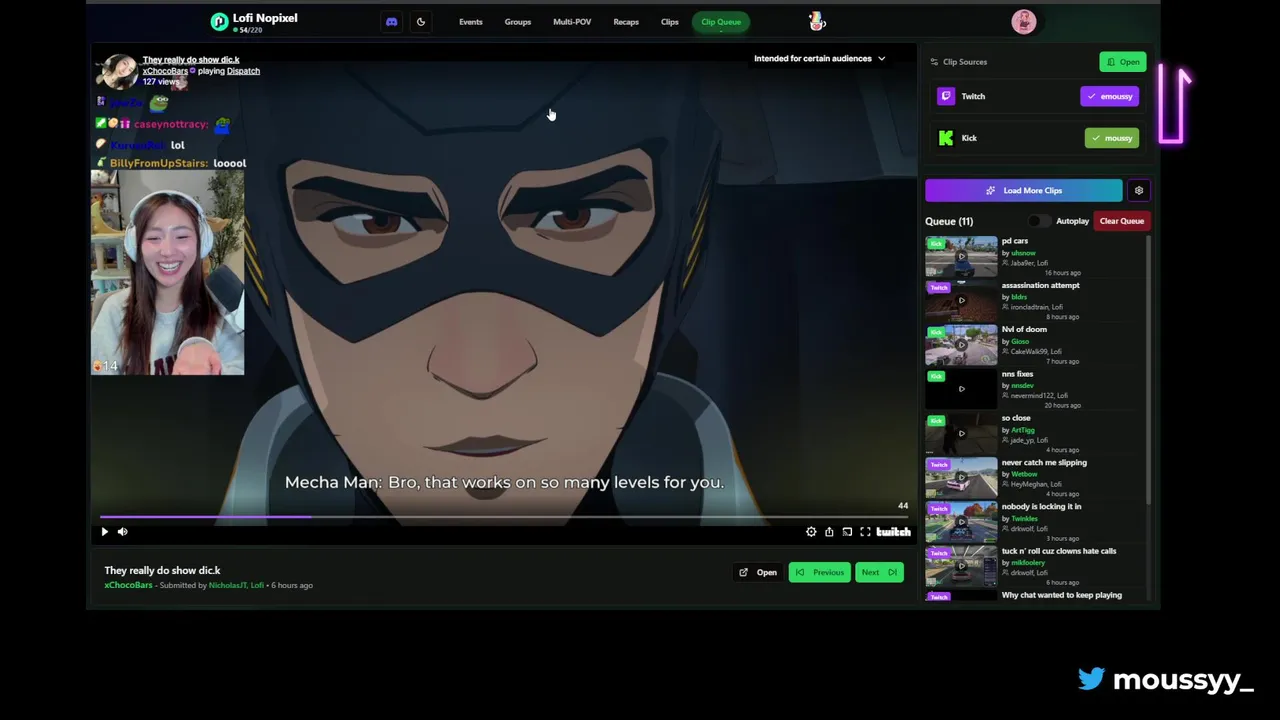This screenshot has width=1280, height=720.
Task: Click the Clip Sources filter icon
Action: click(x=934, y=62)
